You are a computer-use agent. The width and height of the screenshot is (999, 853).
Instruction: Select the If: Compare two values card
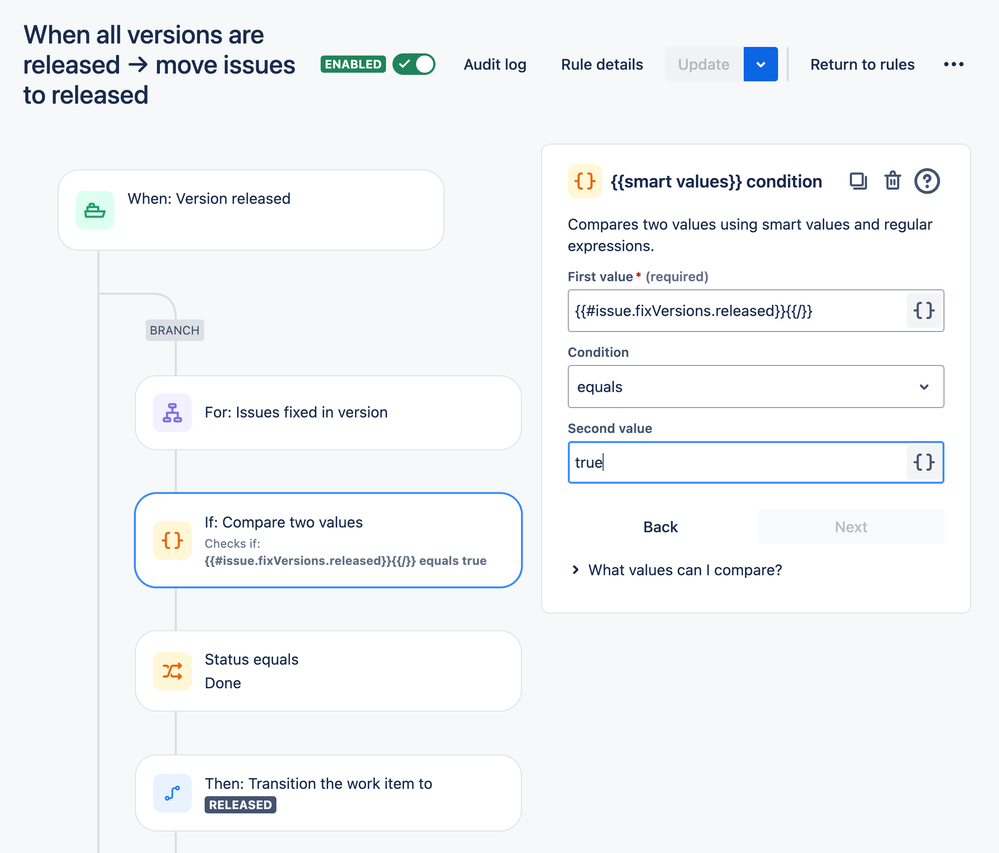tap(328, 540)
